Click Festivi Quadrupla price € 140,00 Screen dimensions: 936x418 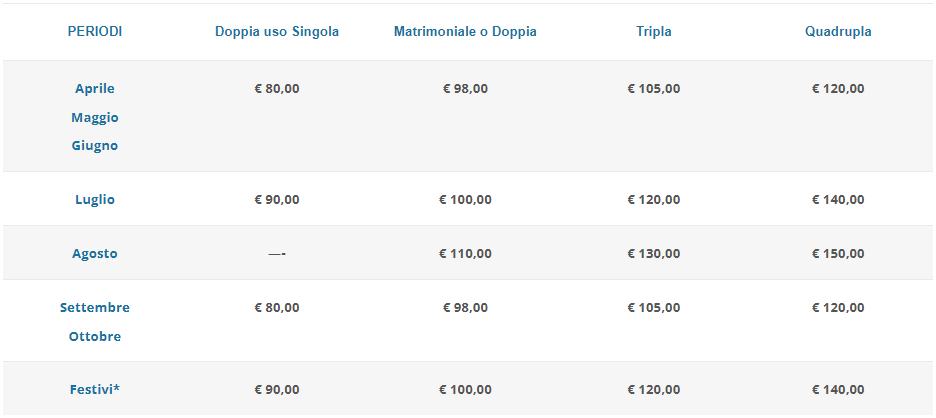(x=838, y=389)
